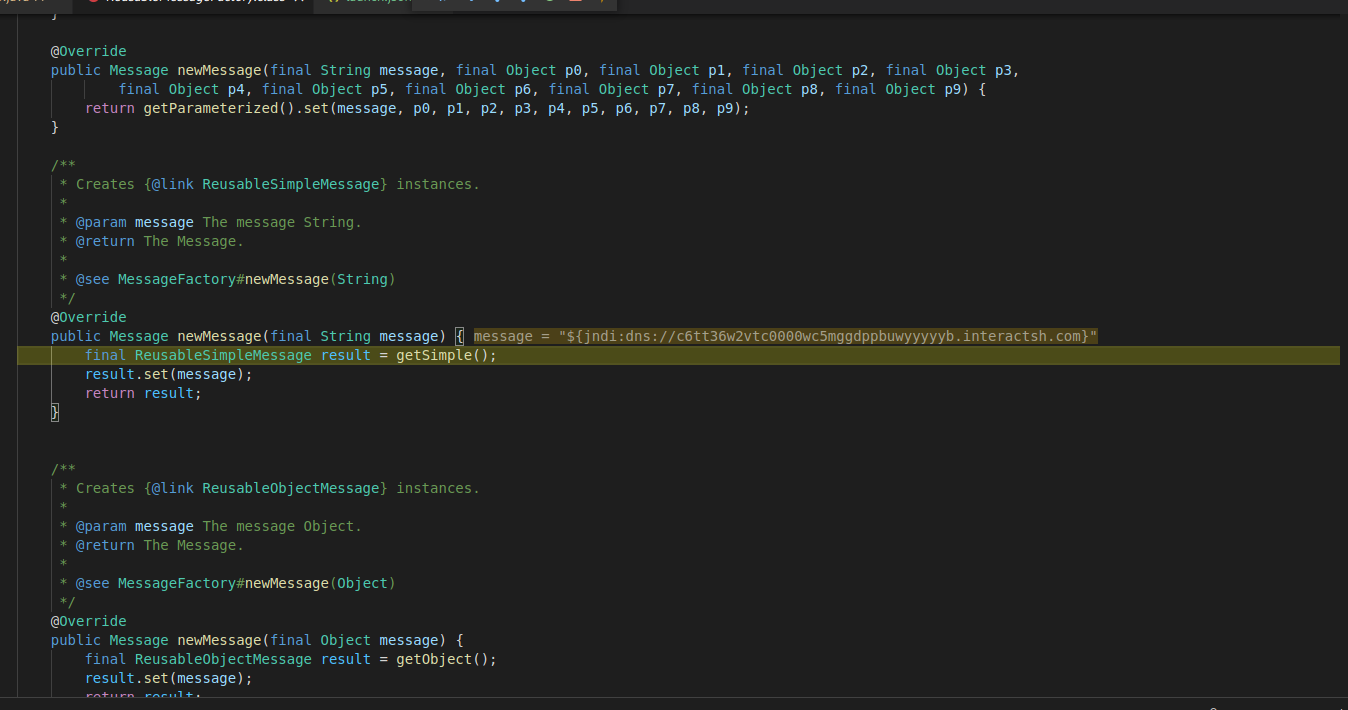
Task: Click parameter p9 in the method signature
Action: tap(953, 89)
